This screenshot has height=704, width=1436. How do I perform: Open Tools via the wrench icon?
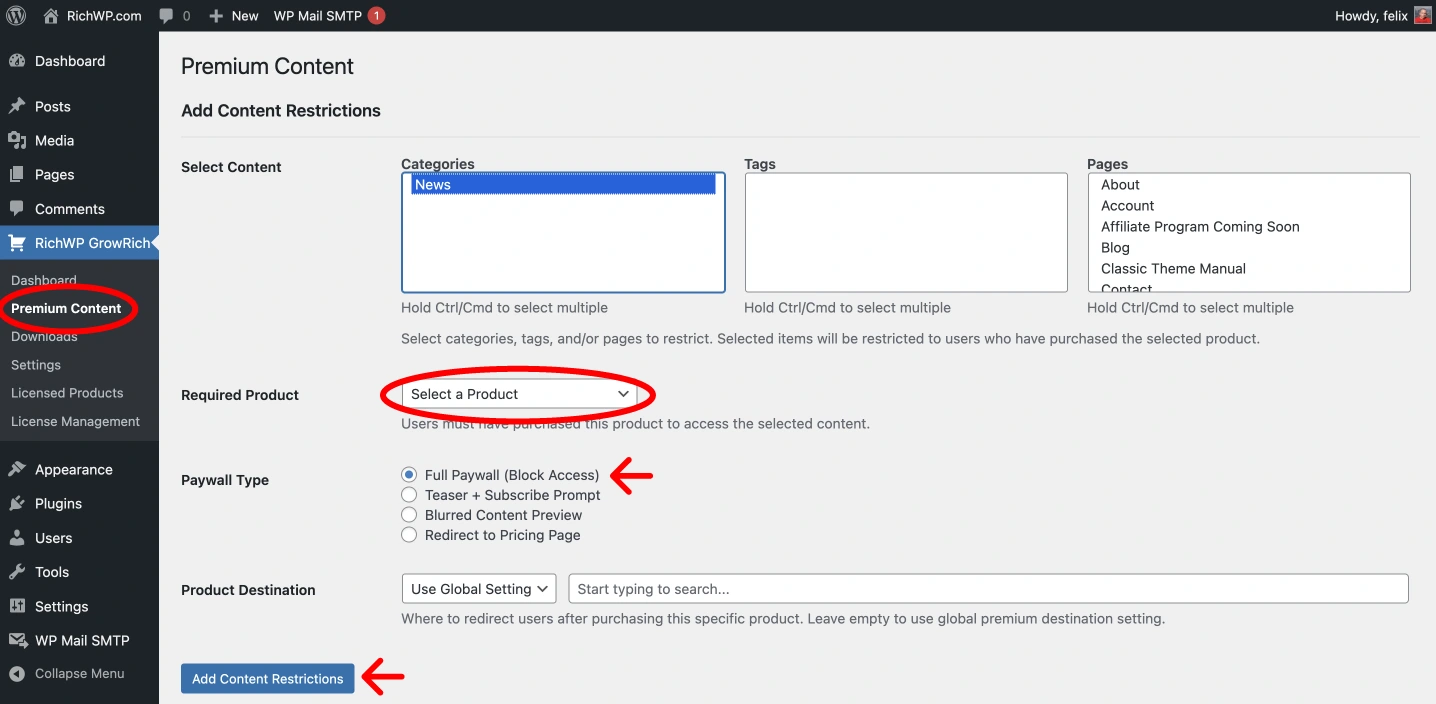click(x=17, y=572)
